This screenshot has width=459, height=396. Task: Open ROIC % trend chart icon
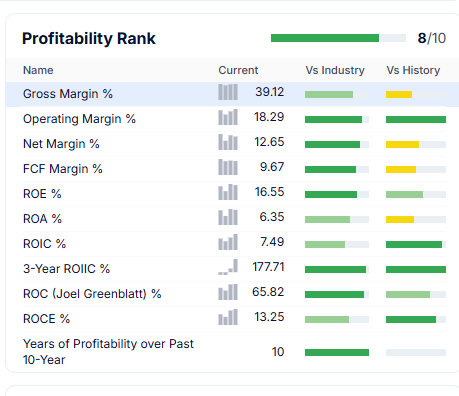pyautogui.click(x=228, y=242)
